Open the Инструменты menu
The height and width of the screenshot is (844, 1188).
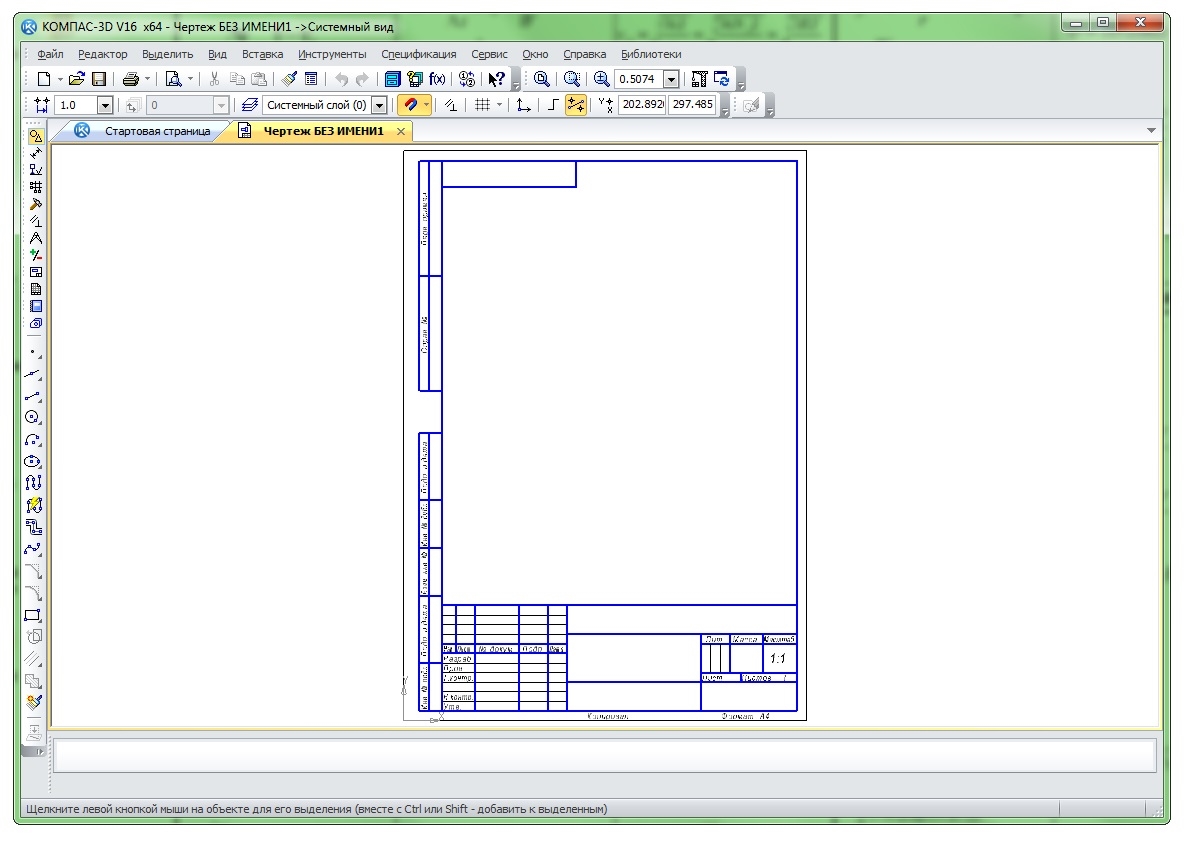(x=332, y=54)
